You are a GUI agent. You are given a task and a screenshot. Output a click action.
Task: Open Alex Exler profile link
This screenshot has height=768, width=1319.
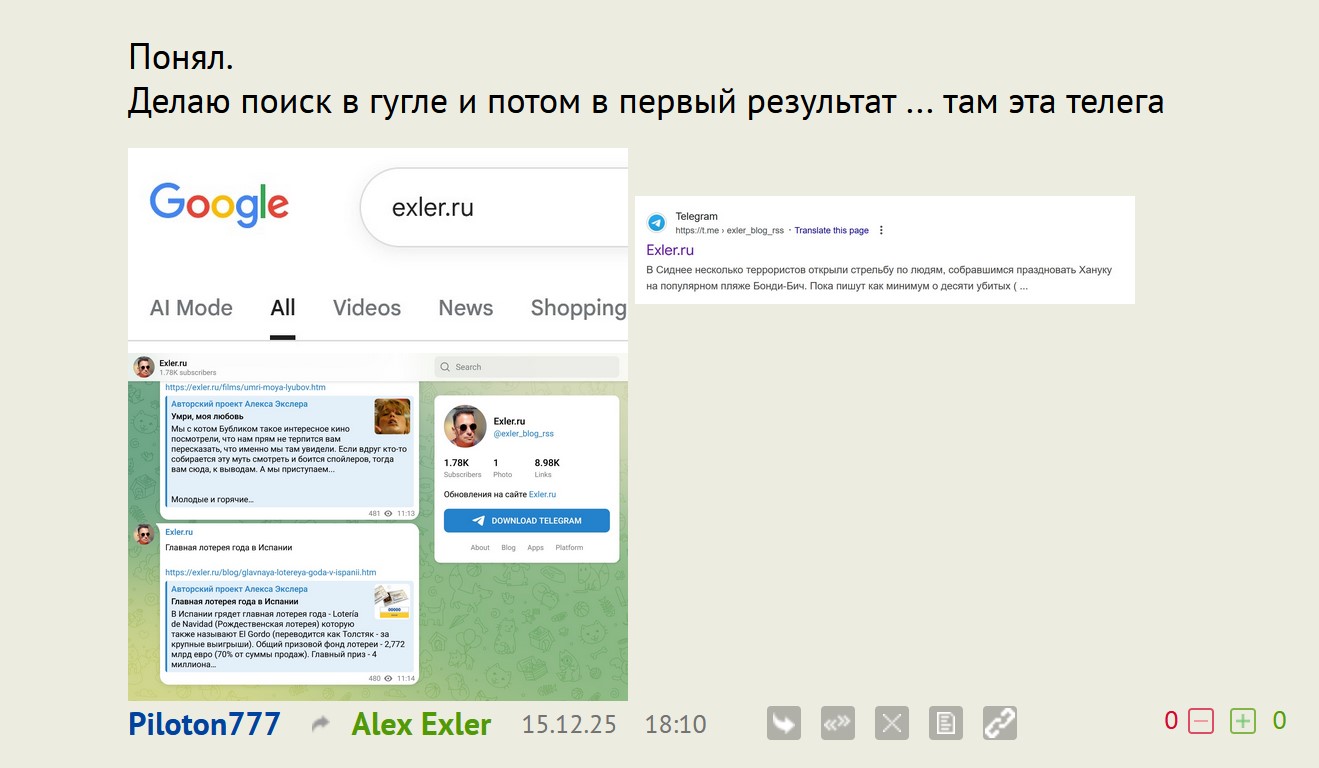(x=421, y=724)
